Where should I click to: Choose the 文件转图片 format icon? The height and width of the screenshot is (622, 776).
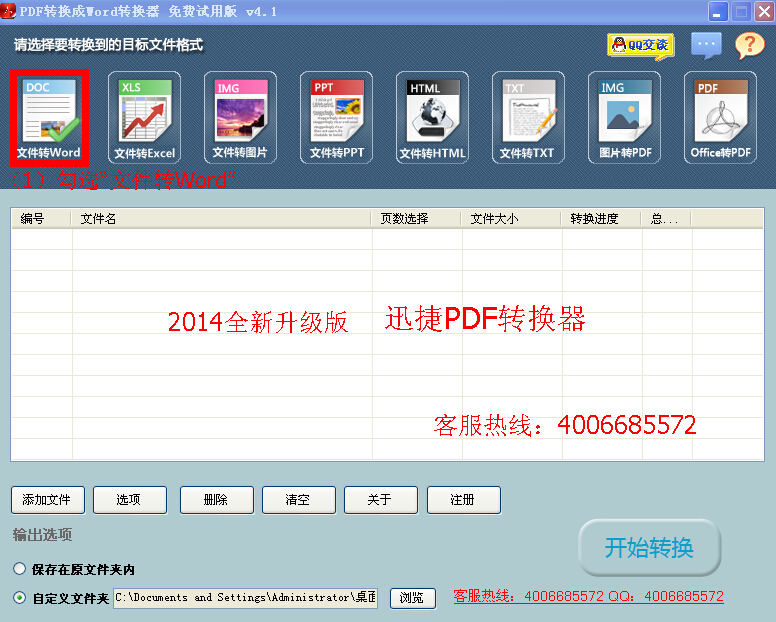point(241,118)
